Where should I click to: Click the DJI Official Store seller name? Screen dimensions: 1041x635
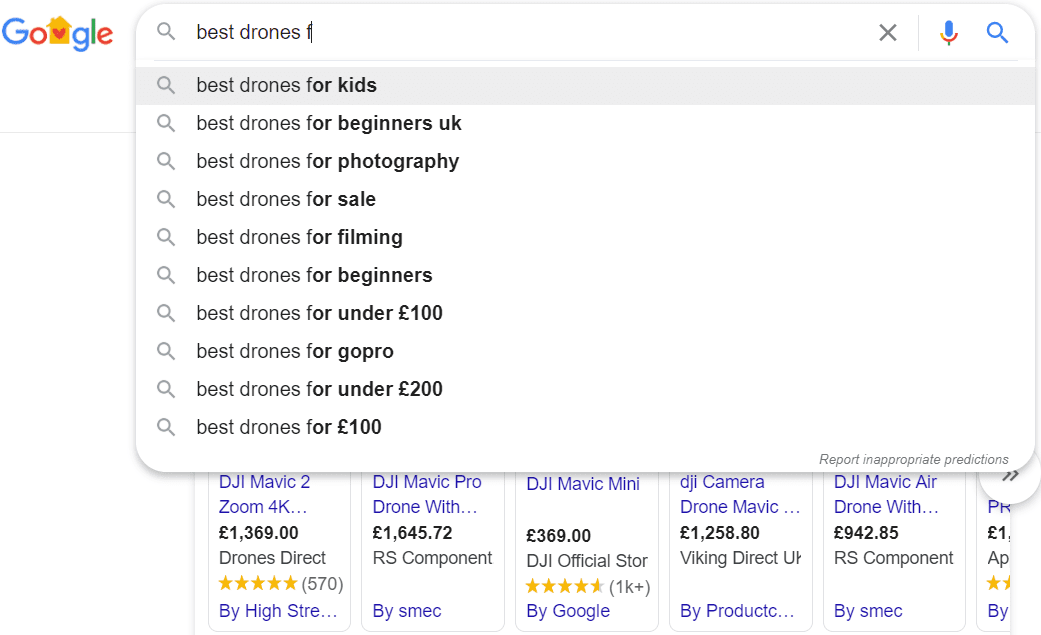coord(587,561)
